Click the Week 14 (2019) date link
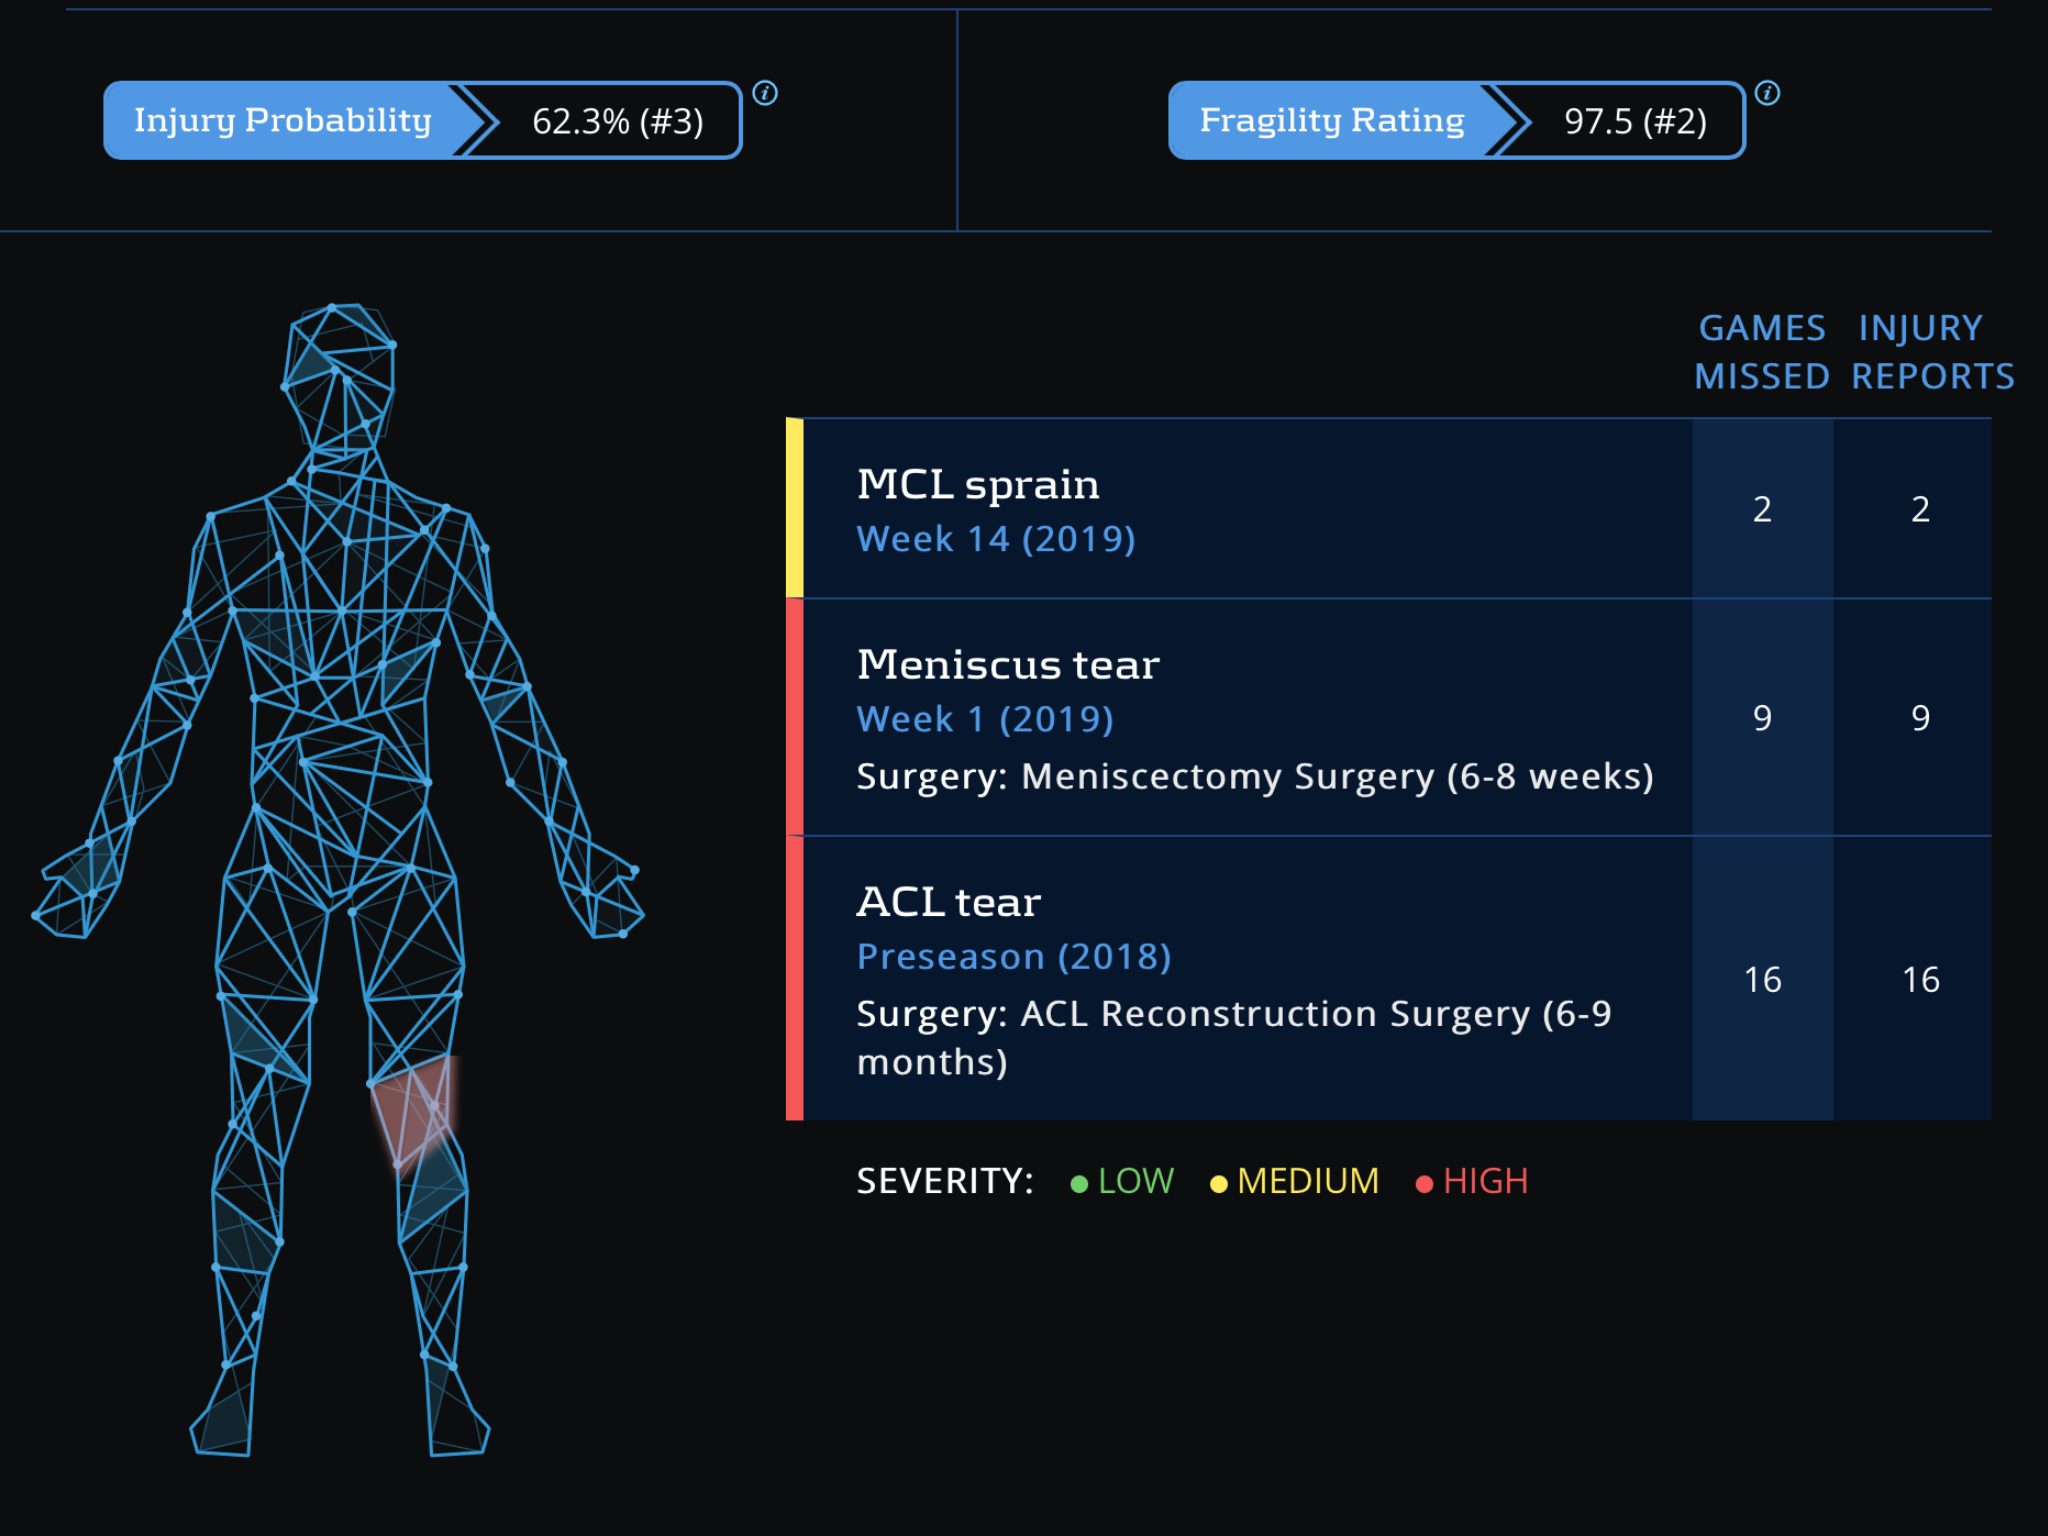The image size is (2048, 1536). point(996,540)
